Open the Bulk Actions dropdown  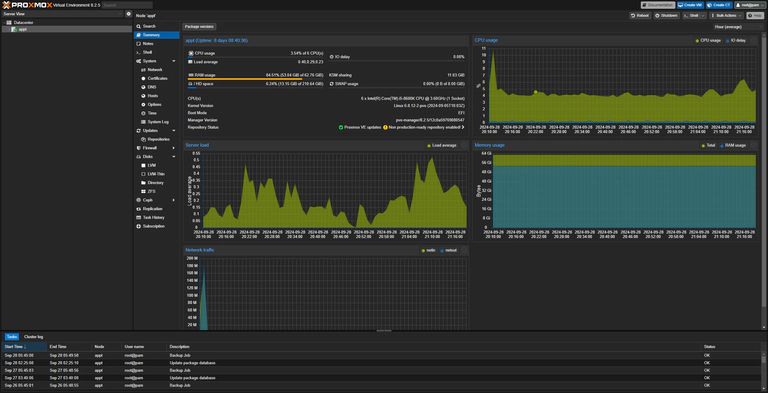[726, 16]
